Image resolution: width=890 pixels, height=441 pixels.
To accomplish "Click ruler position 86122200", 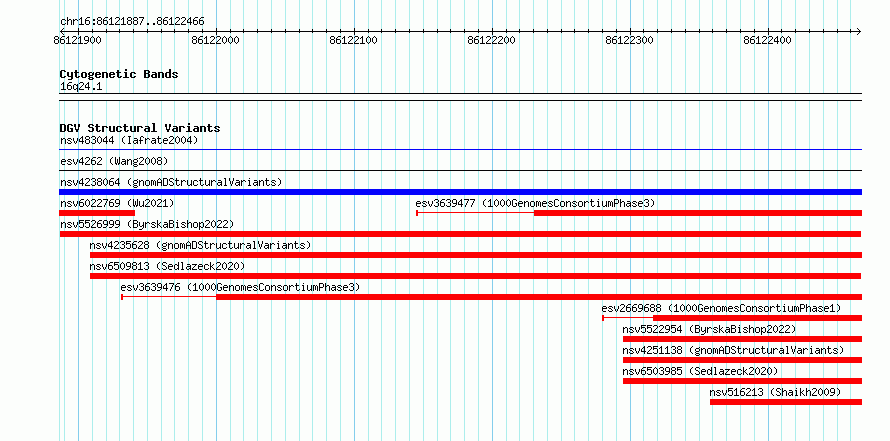I will 492,40.
